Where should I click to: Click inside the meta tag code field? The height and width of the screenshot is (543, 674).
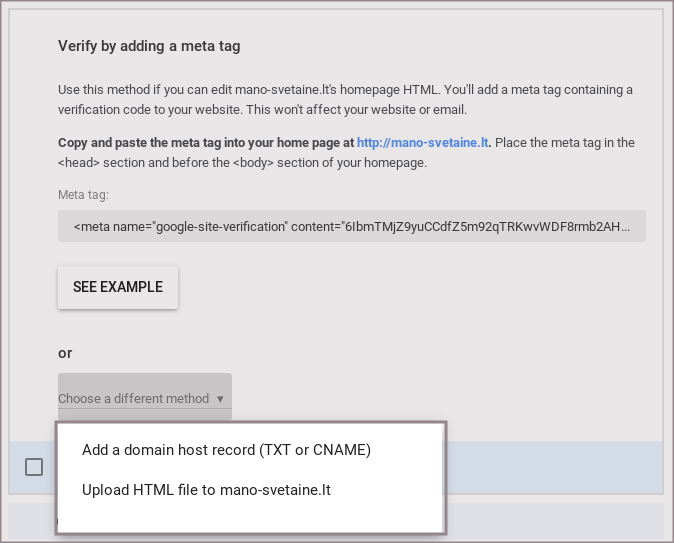[x=351, y=226]
